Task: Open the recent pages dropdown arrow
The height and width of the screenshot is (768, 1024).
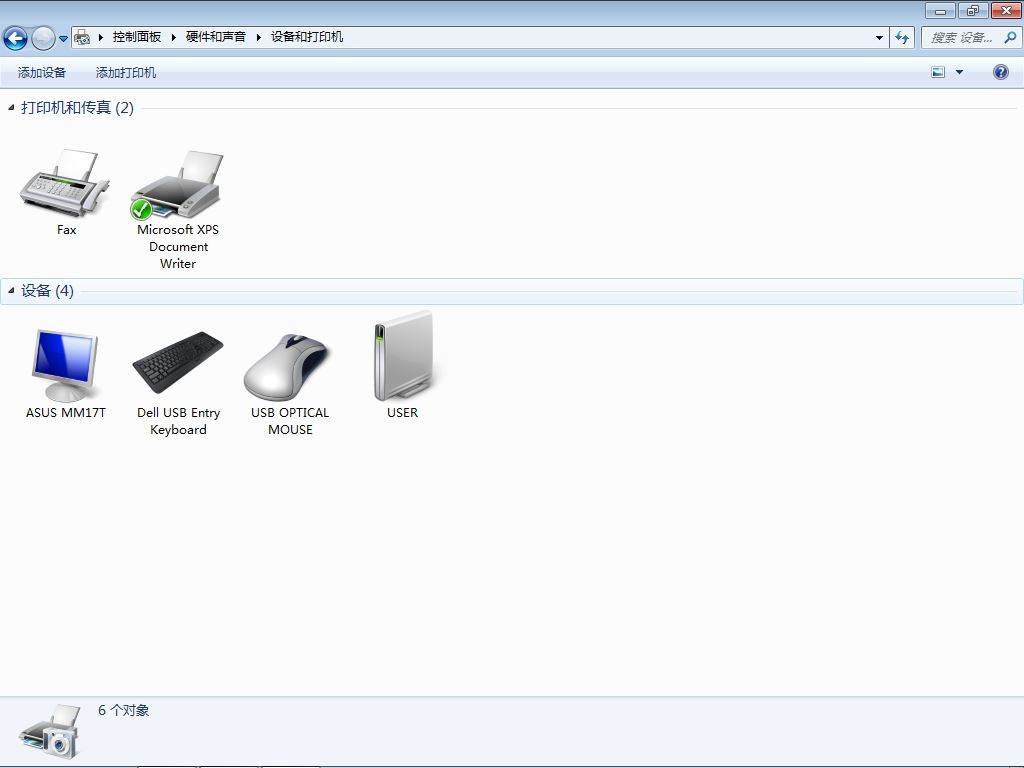Action: [63, 39]
